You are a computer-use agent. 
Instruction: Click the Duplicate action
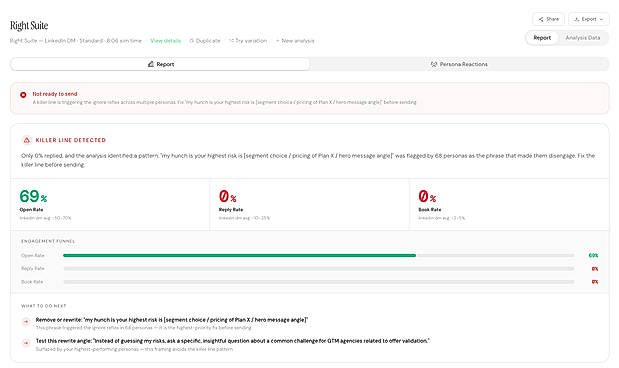click(x=204, y=41)
